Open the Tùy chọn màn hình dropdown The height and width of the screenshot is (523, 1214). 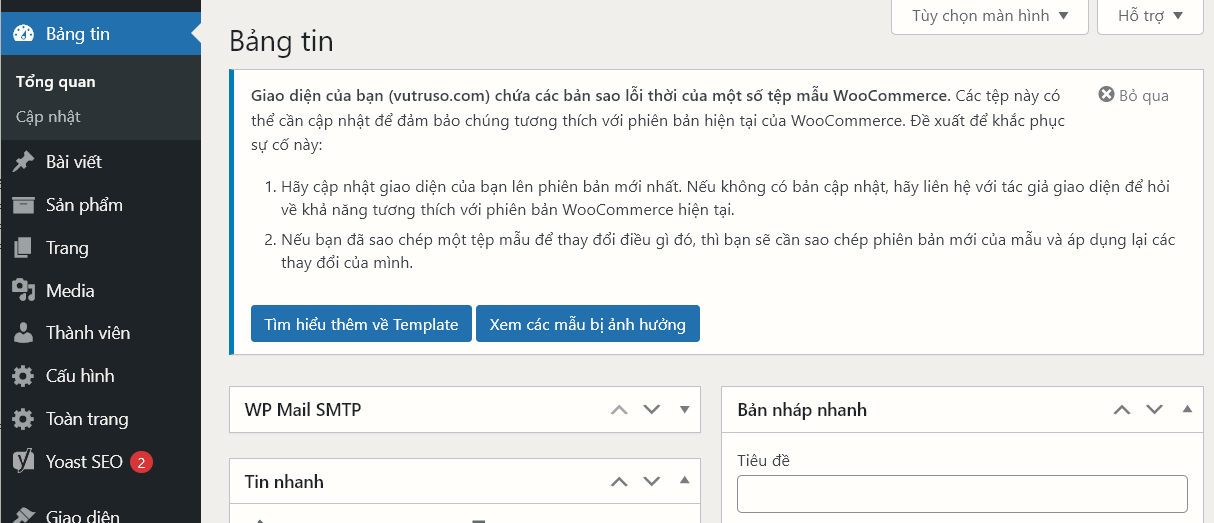[990, 16]
